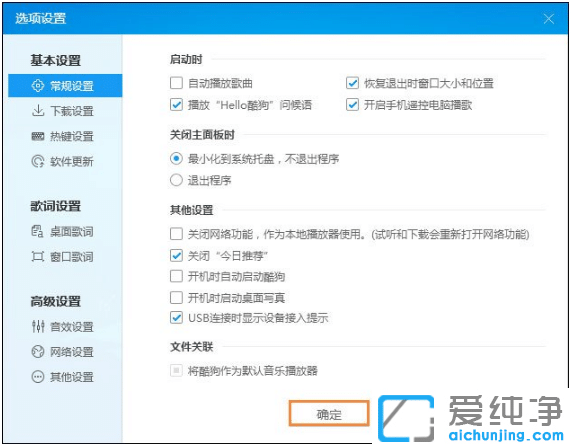Click the 歌词设置 section heading
The height and width of the screenshot is (448, 572).
[x=55, y=206]
